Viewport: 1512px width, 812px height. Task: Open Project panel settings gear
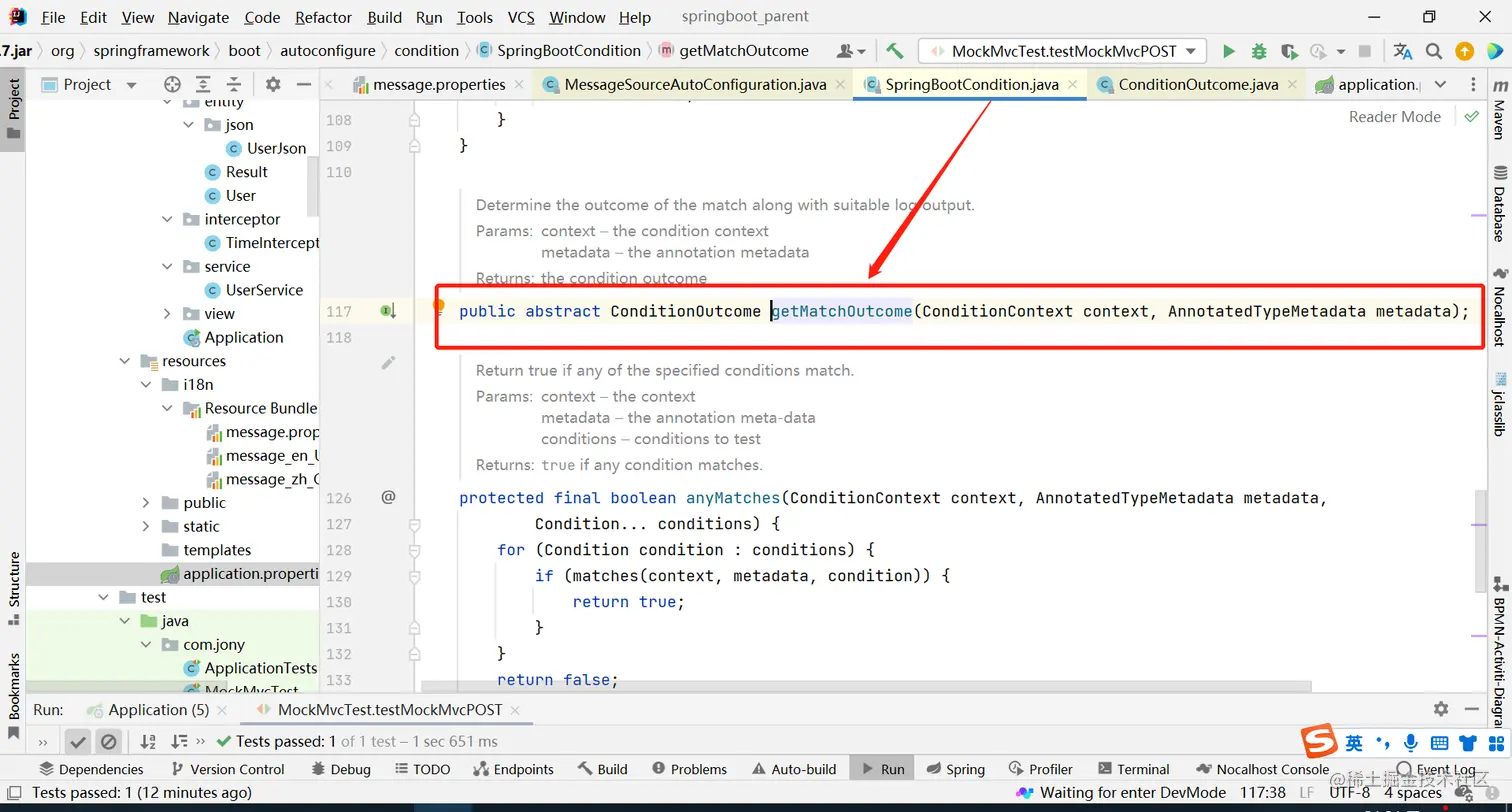[x=273, y=85]
